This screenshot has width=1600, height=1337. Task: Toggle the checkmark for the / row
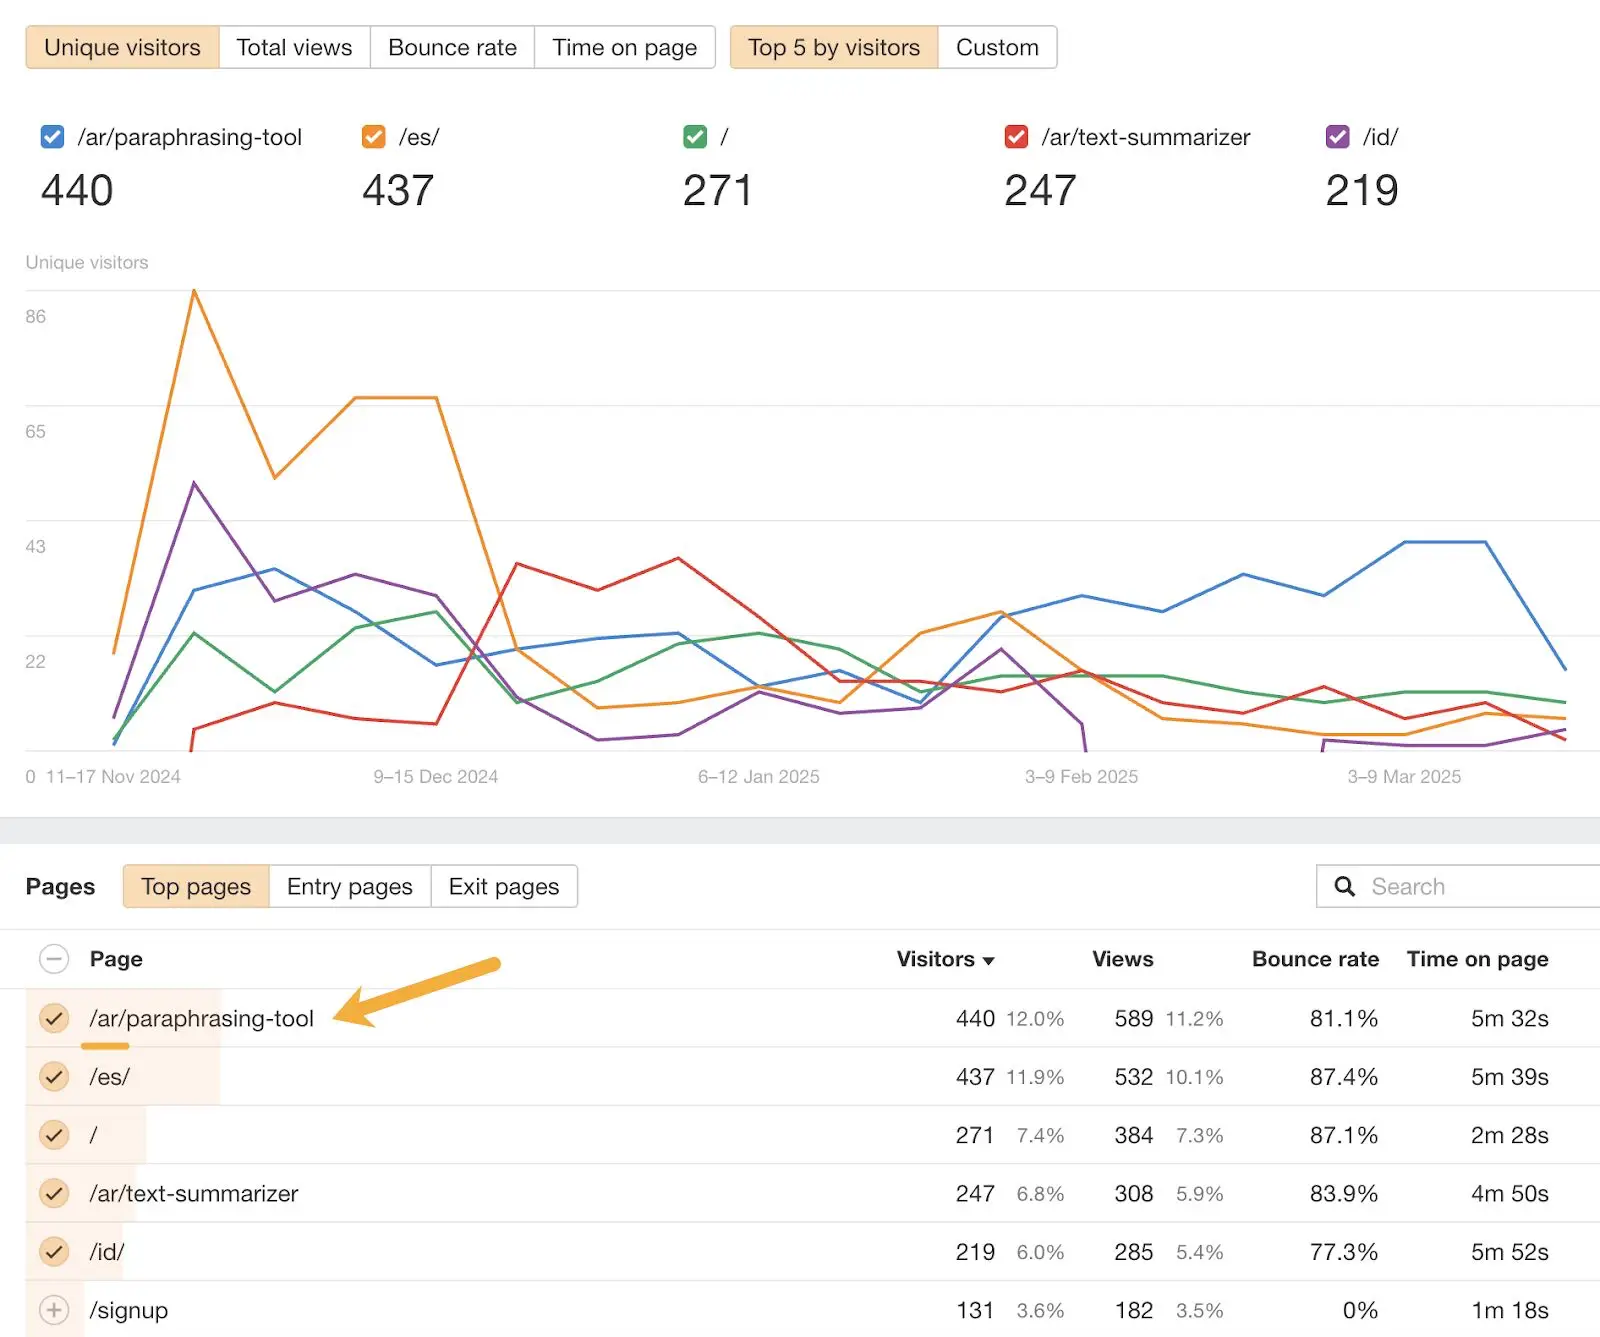click(x=54, y=1135)
